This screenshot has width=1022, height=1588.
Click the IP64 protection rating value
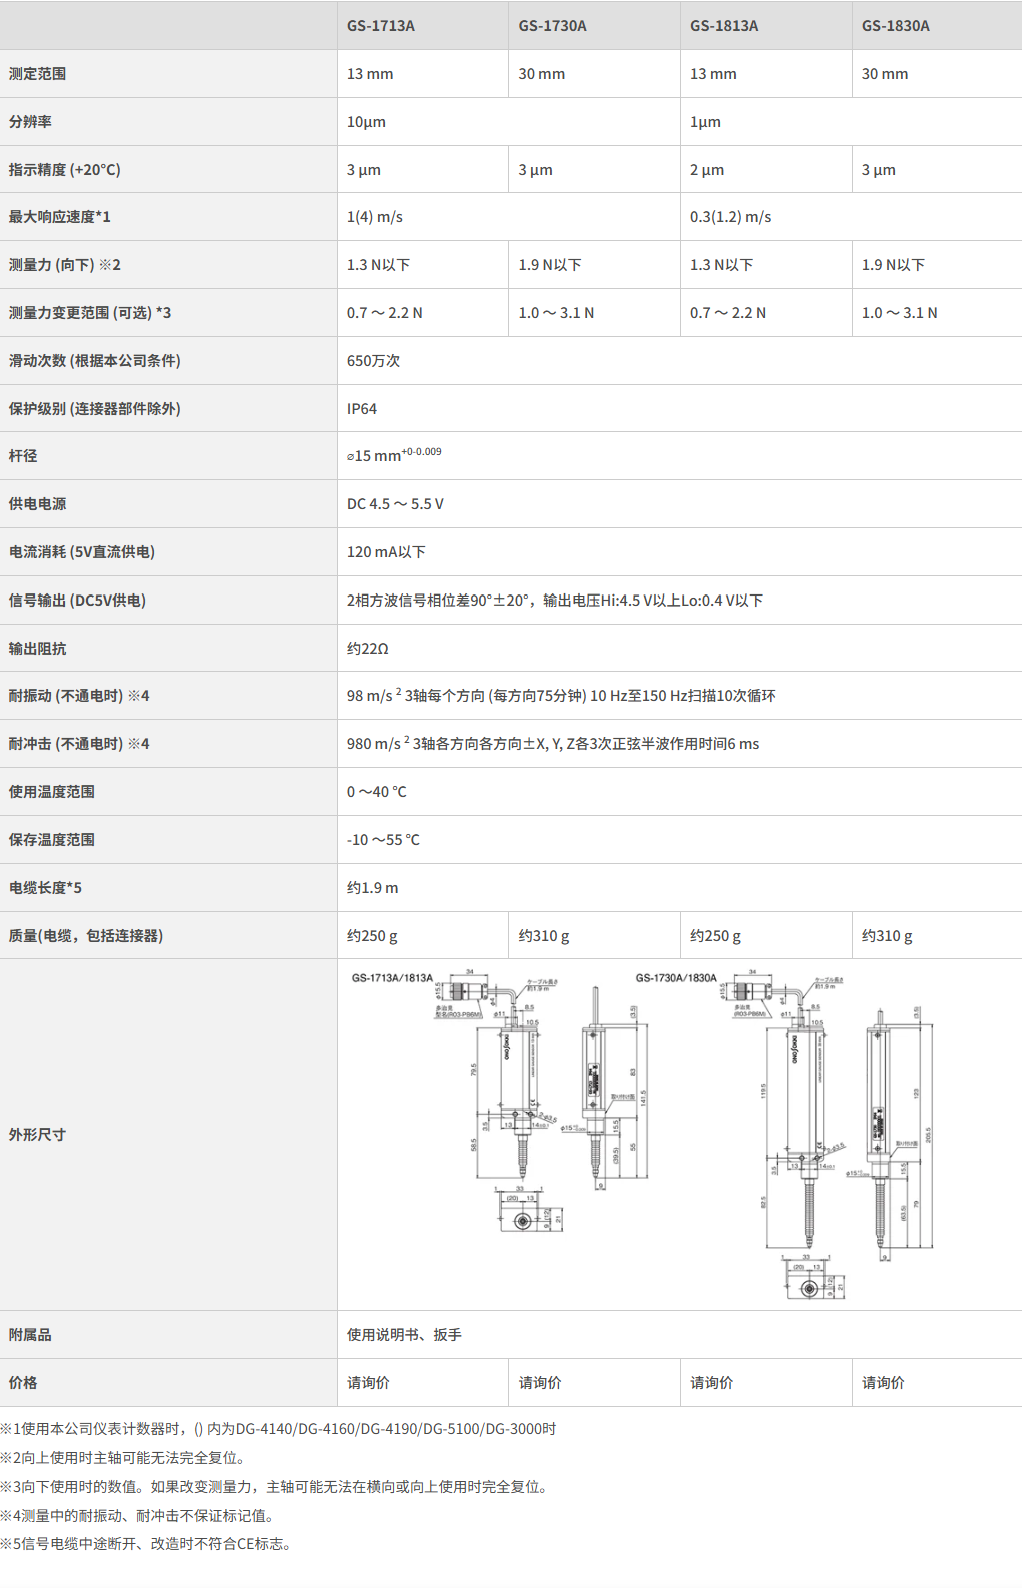[362, 409]
